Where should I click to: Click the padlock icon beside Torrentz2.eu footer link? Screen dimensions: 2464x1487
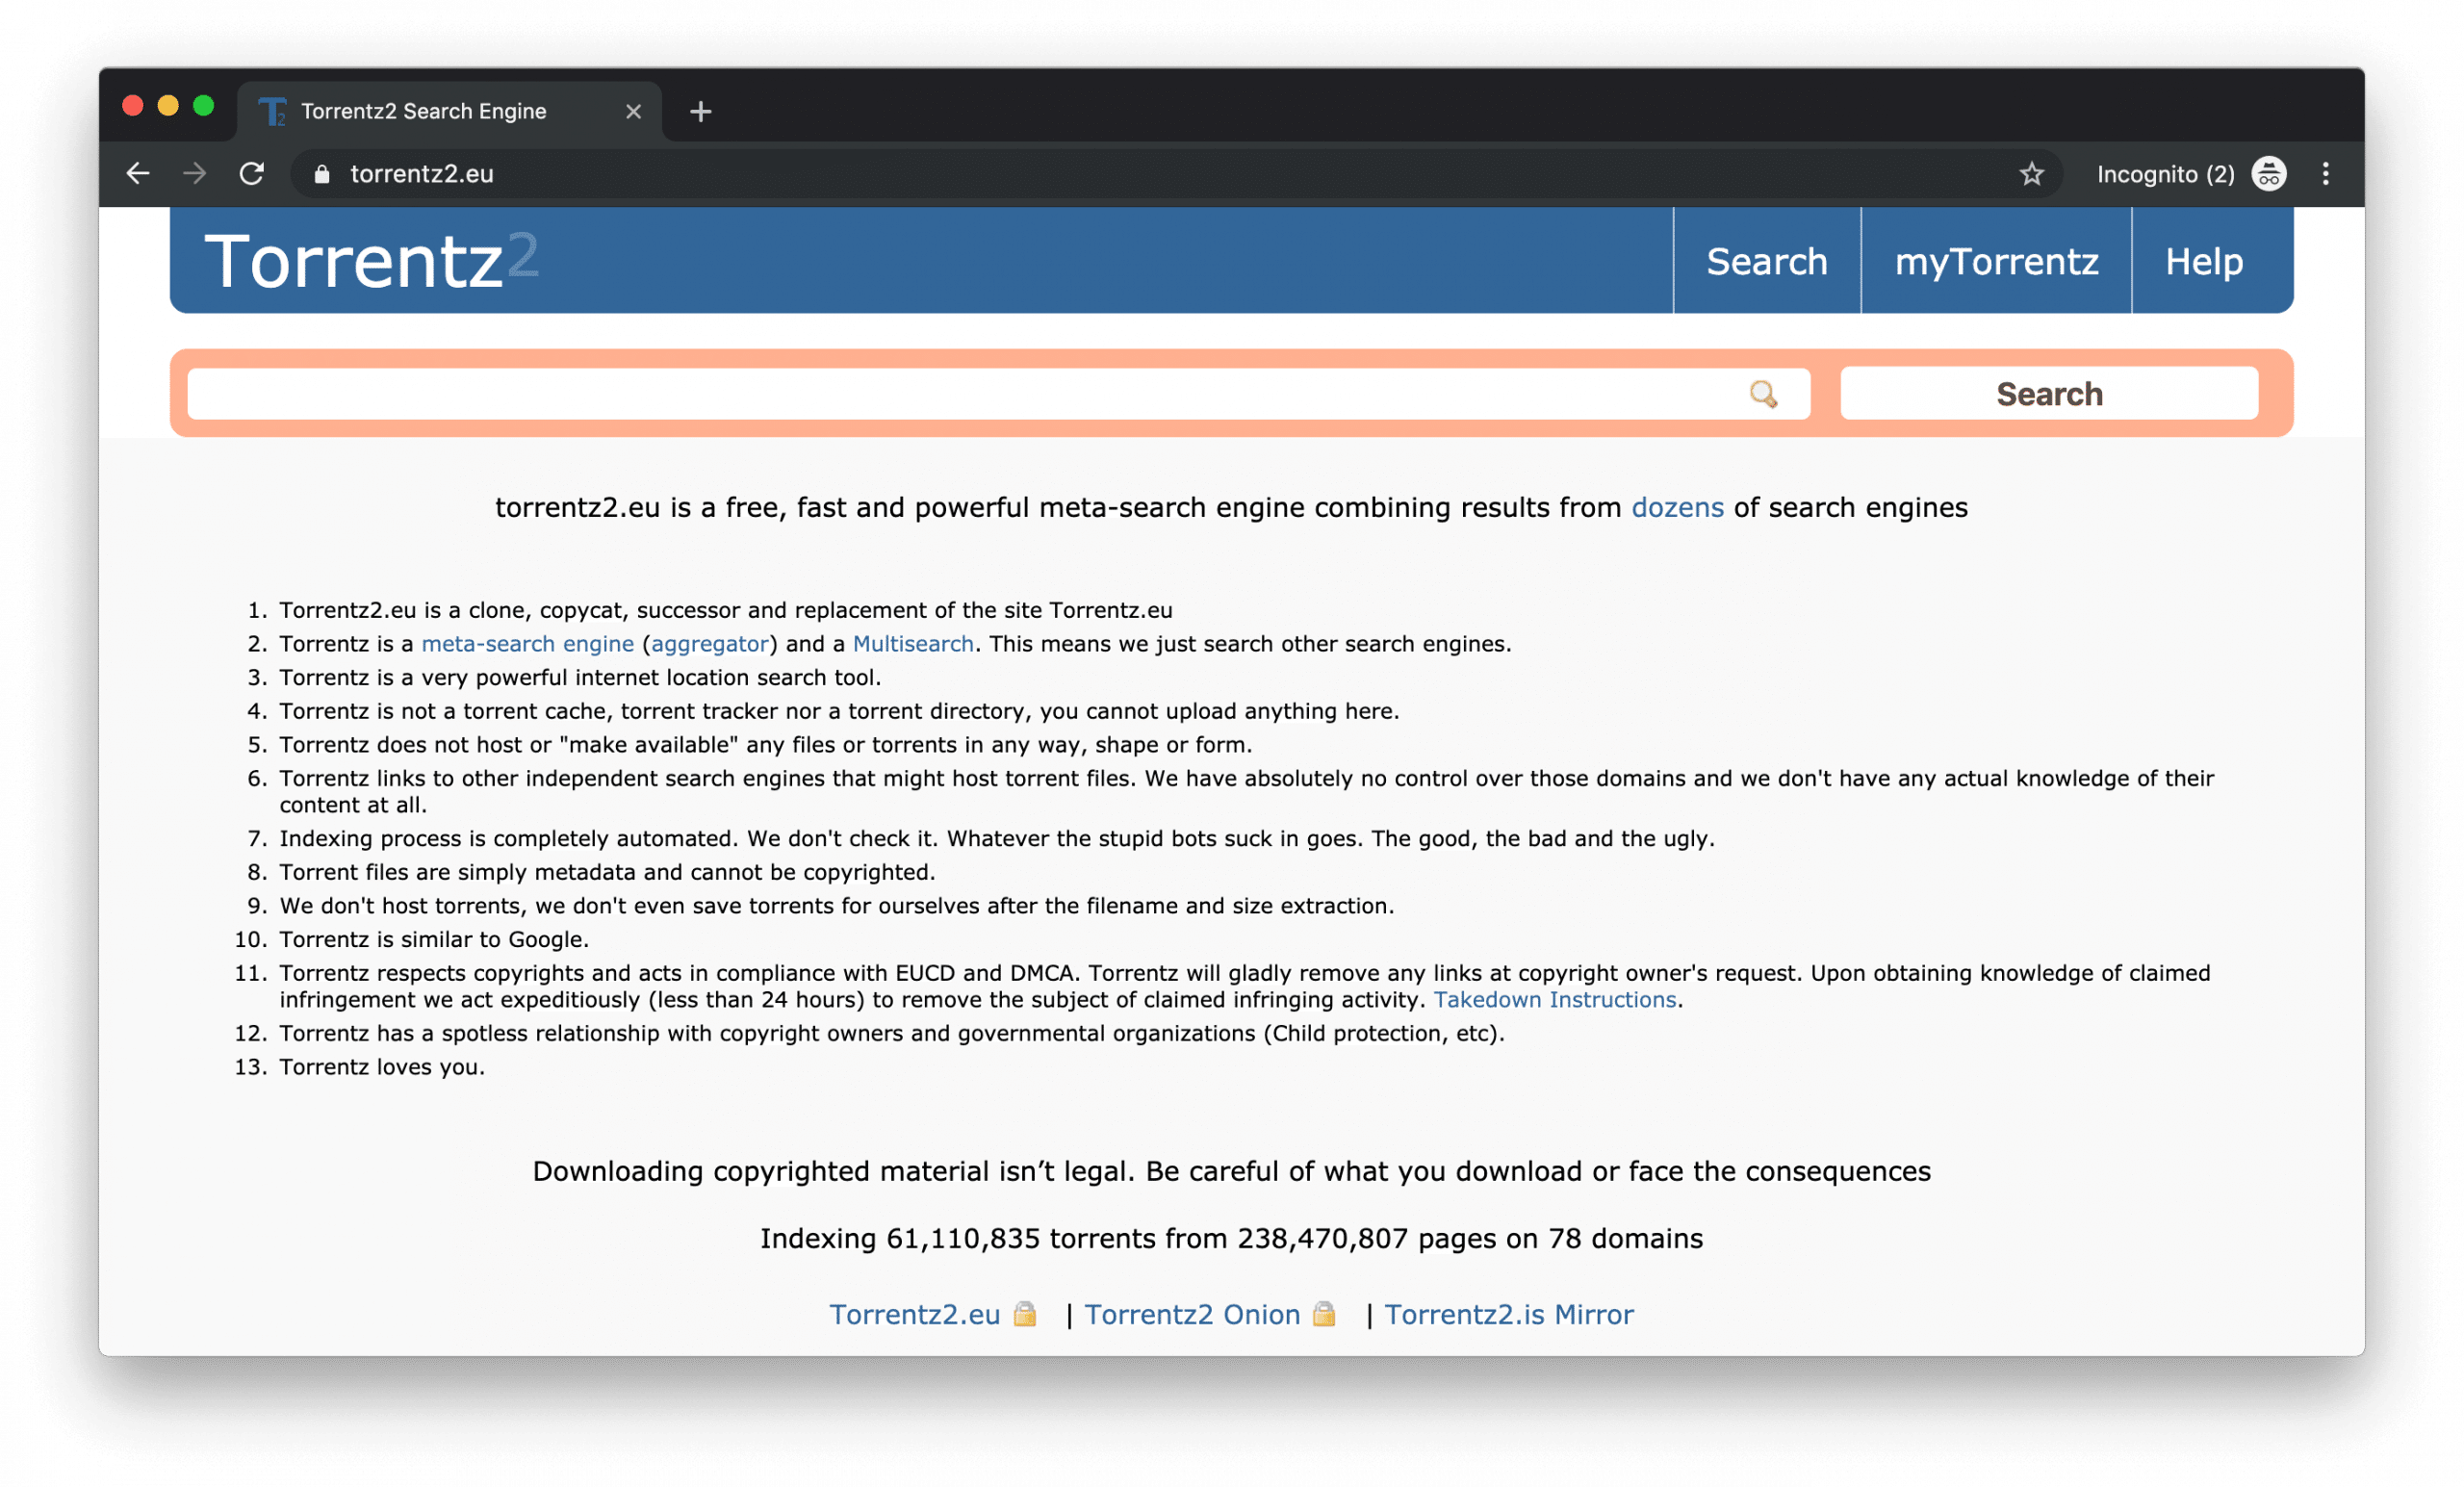[x=1025, y=1313]
